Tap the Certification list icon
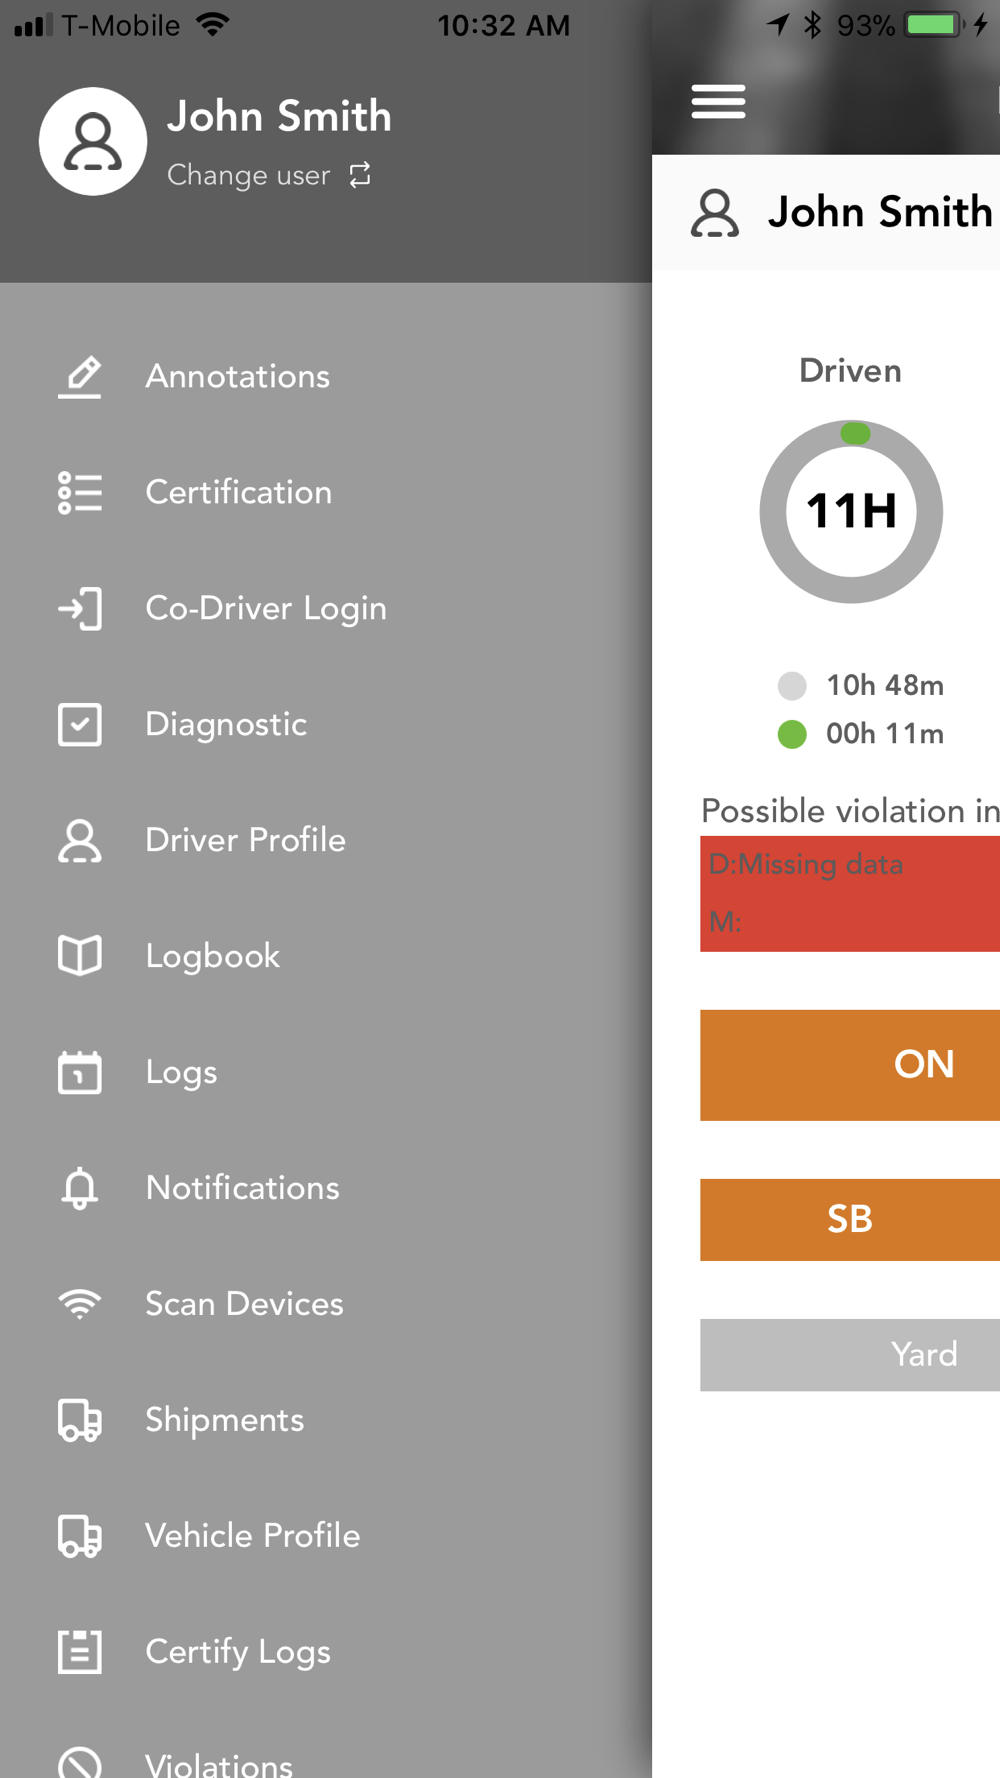 tap(79, 493)
